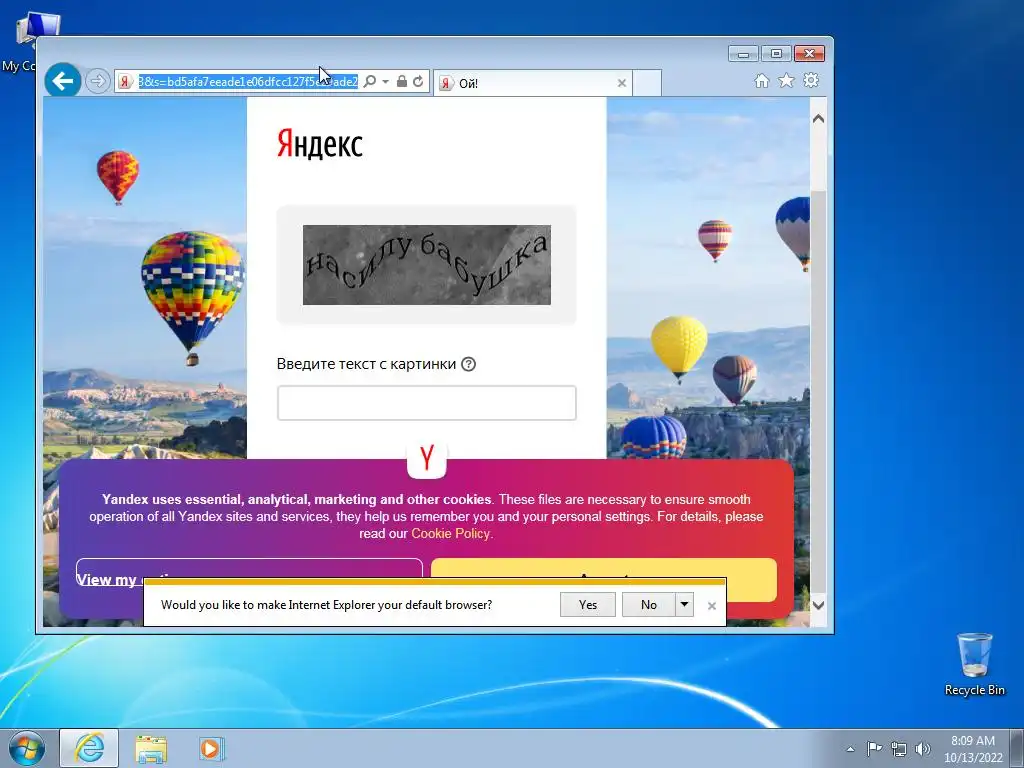Answer No to default browser prompt
This screenshot has height=768, width=1024.
tap(648, 605)
